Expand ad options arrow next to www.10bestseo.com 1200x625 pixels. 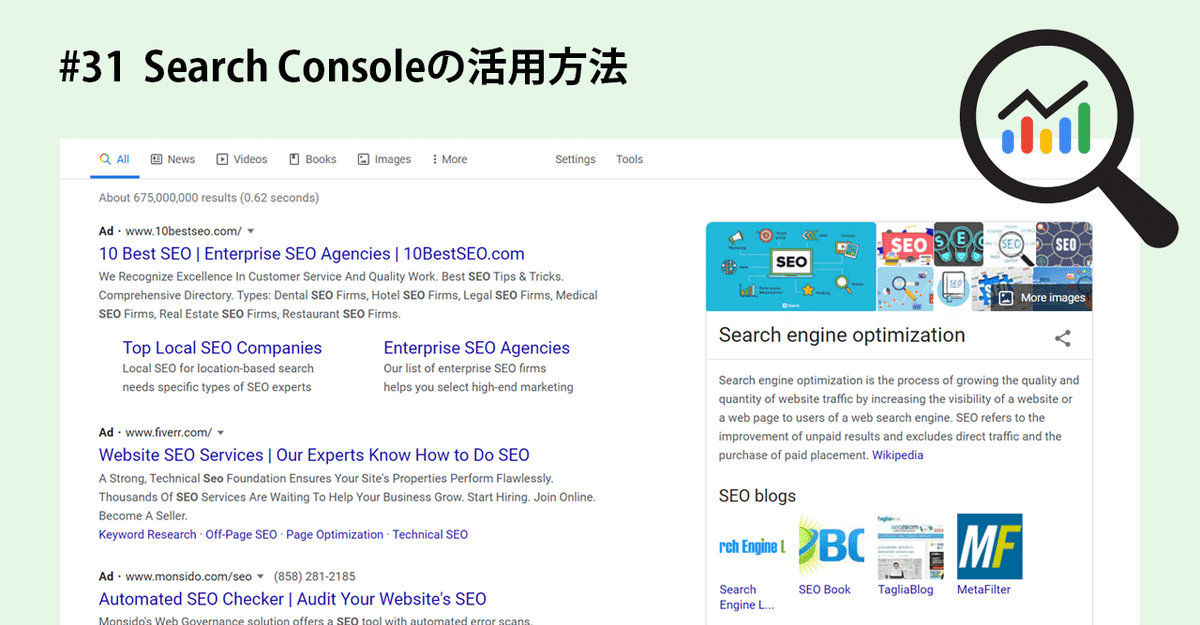251,231
